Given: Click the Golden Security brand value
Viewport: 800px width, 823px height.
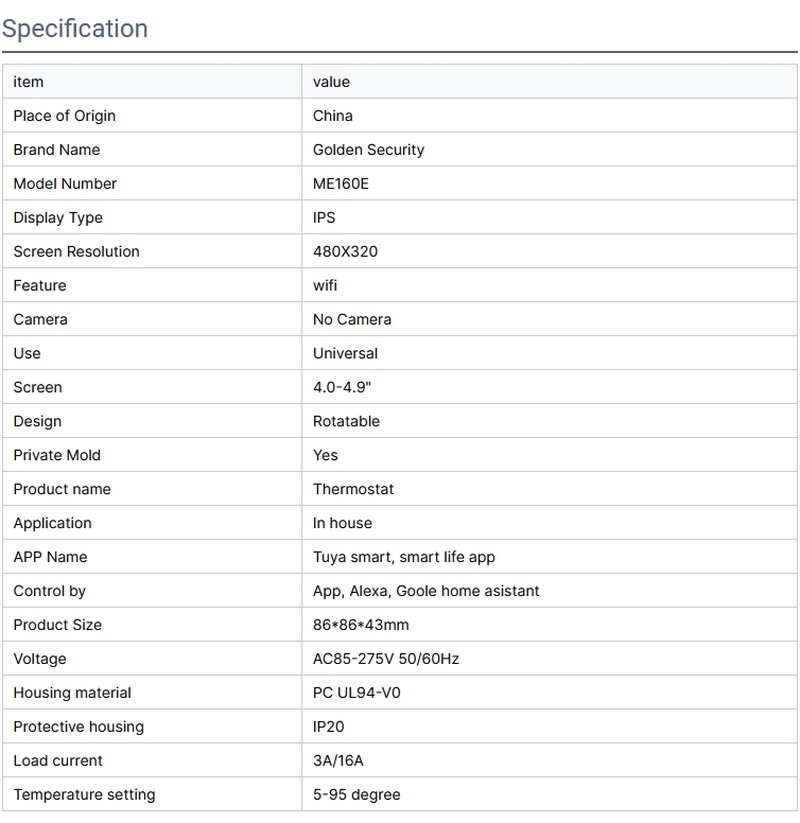Looking at the screenshot, I should 368,150.
